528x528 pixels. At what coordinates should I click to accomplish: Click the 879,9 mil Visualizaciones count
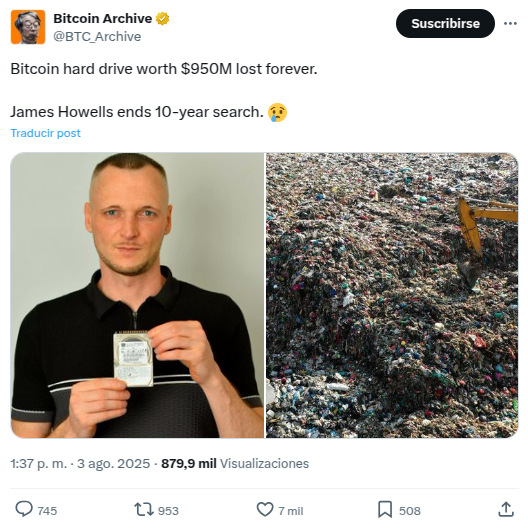point(235,464)
